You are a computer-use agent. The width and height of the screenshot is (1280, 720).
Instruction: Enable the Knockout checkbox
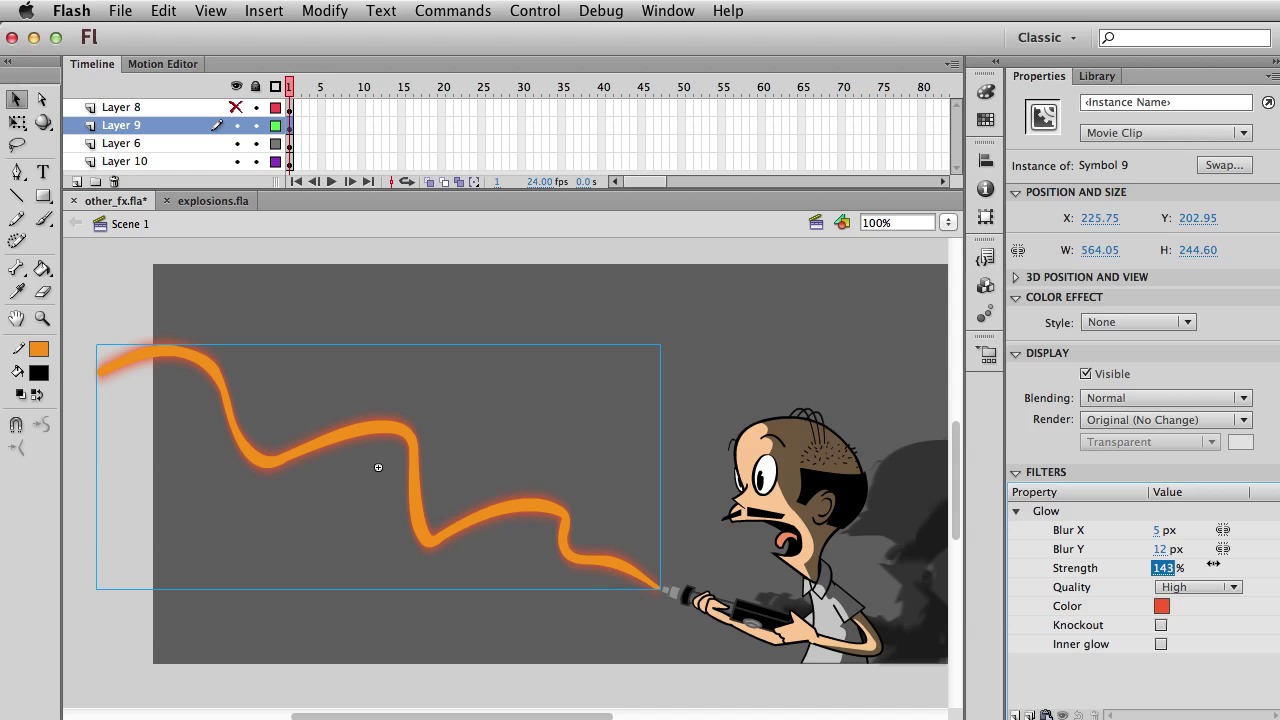coord(1161,625)
